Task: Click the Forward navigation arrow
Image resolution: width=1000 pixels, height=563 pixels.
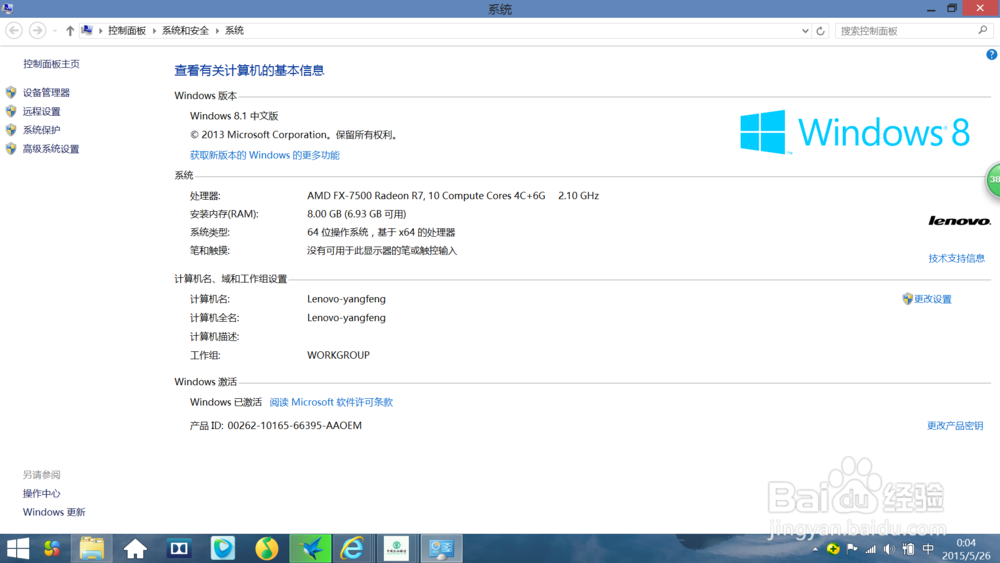Action: coord(38,31)
